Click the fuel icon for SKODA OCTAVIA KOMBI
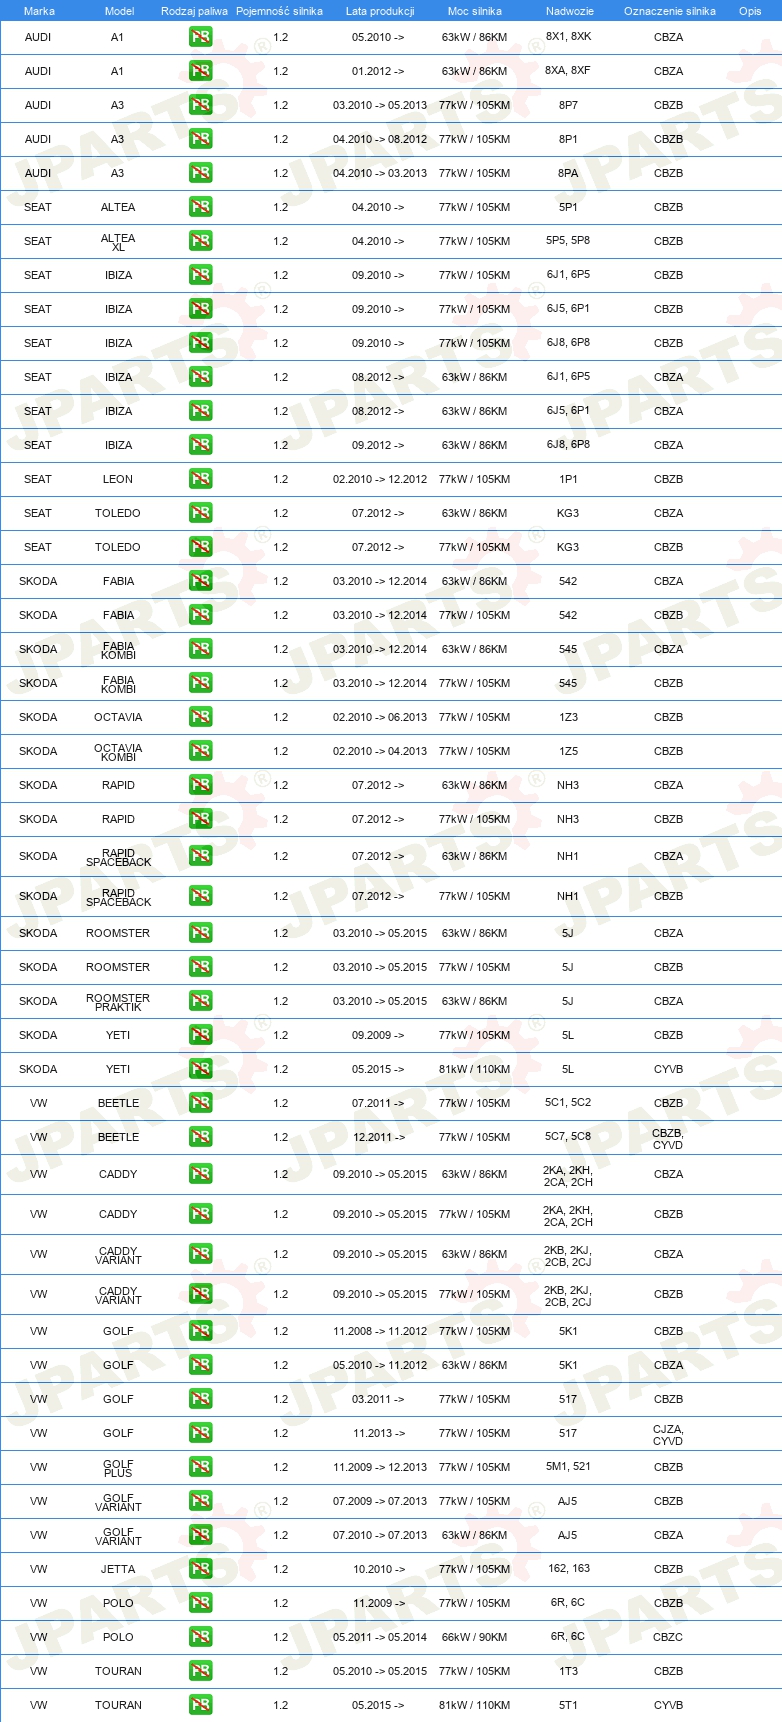This screenshot has height=1722, width=782. tap(200, 751)
